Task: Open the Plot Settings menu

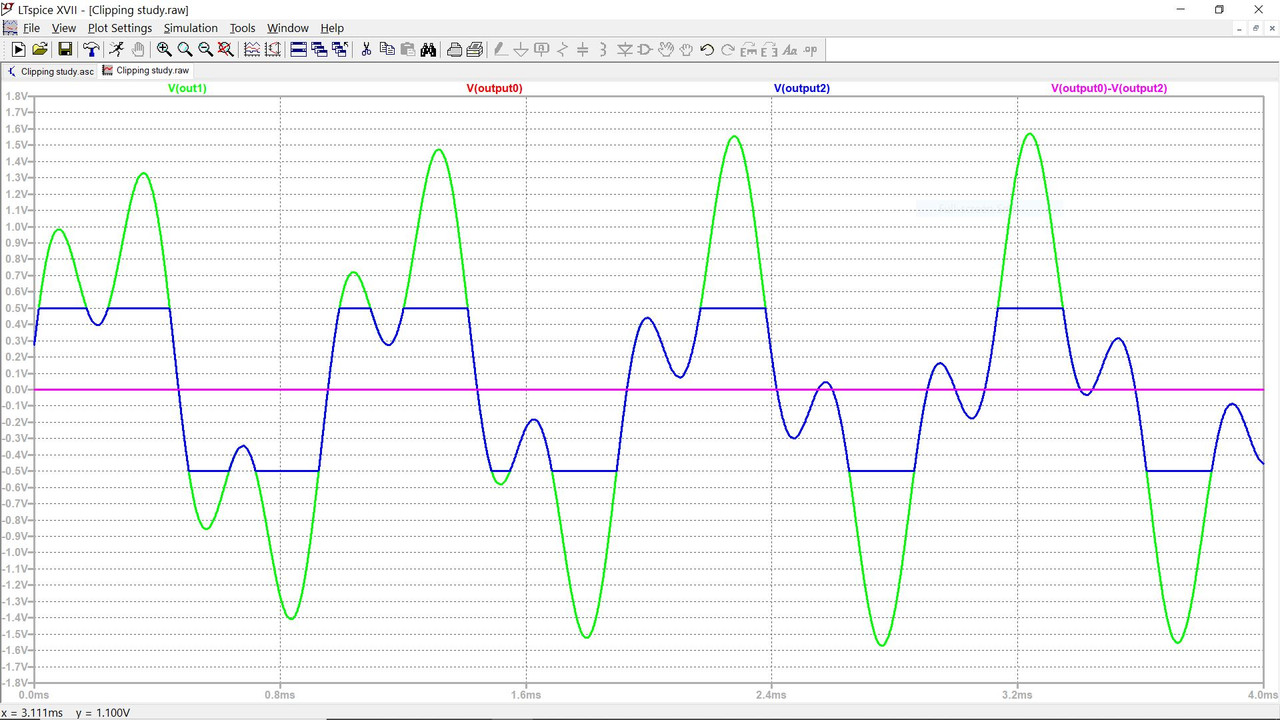Action: (x=119, y=28)
